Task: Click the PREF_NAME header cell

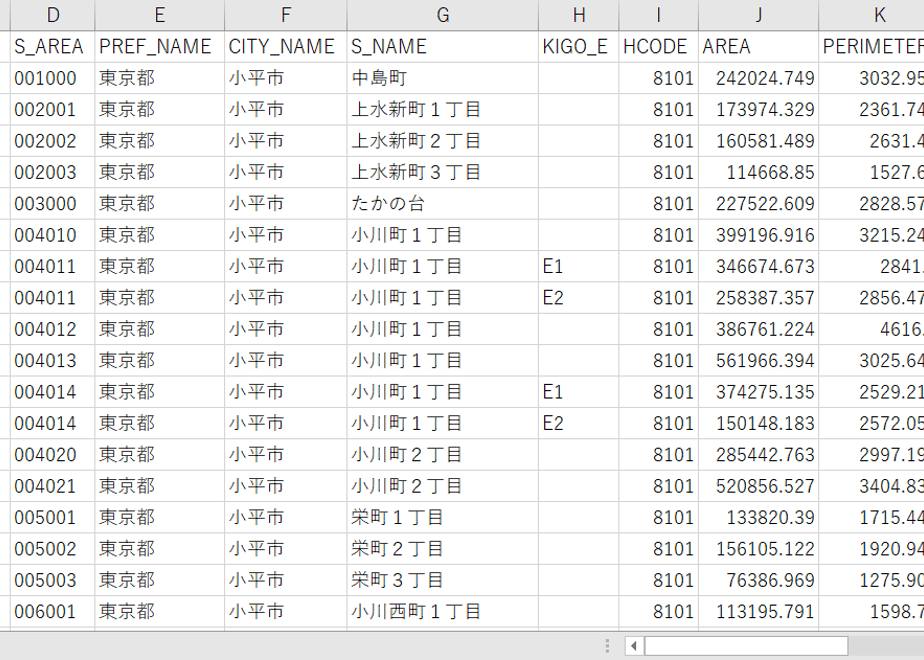Action: pyautogui.click(x=160, y=47)
